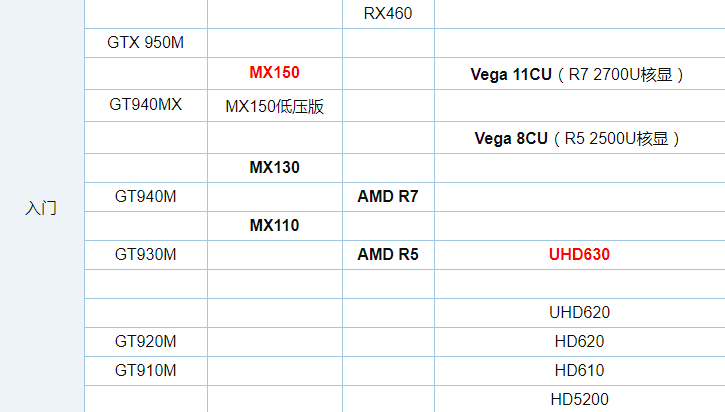Select the HD620 cell
Viewport: 725px width, 412px height.
point(579,342)
